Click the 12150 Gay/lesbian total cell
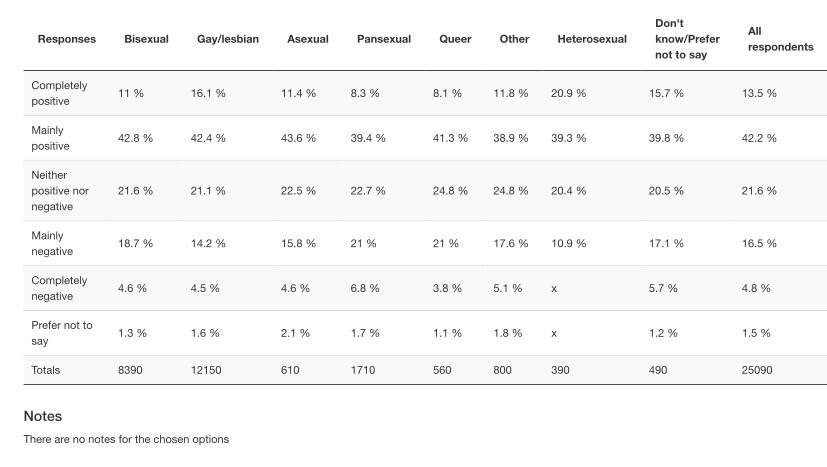The width and height of the screenshot is (827, 467). (x=205, y=370)
